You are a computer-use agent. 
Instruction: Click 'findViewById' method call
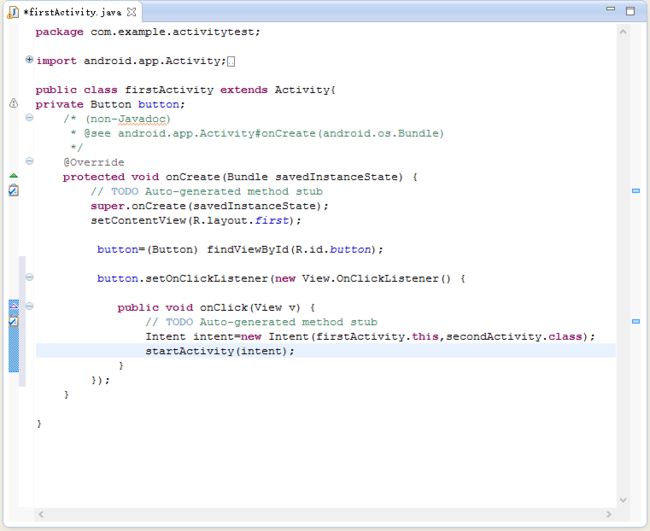pyautogui.click(x=248, y=250)
